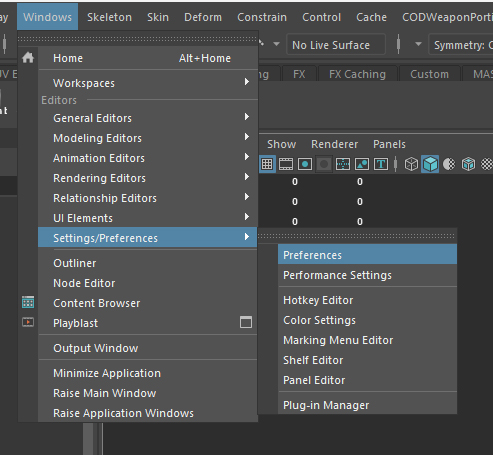Open the Output Window

click(148, 348)
